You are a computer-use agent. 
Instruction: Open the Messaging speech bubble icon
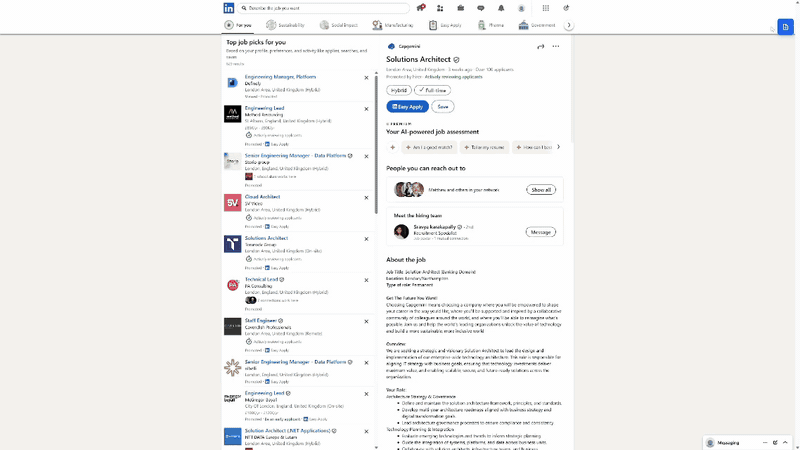click(481, 8)
